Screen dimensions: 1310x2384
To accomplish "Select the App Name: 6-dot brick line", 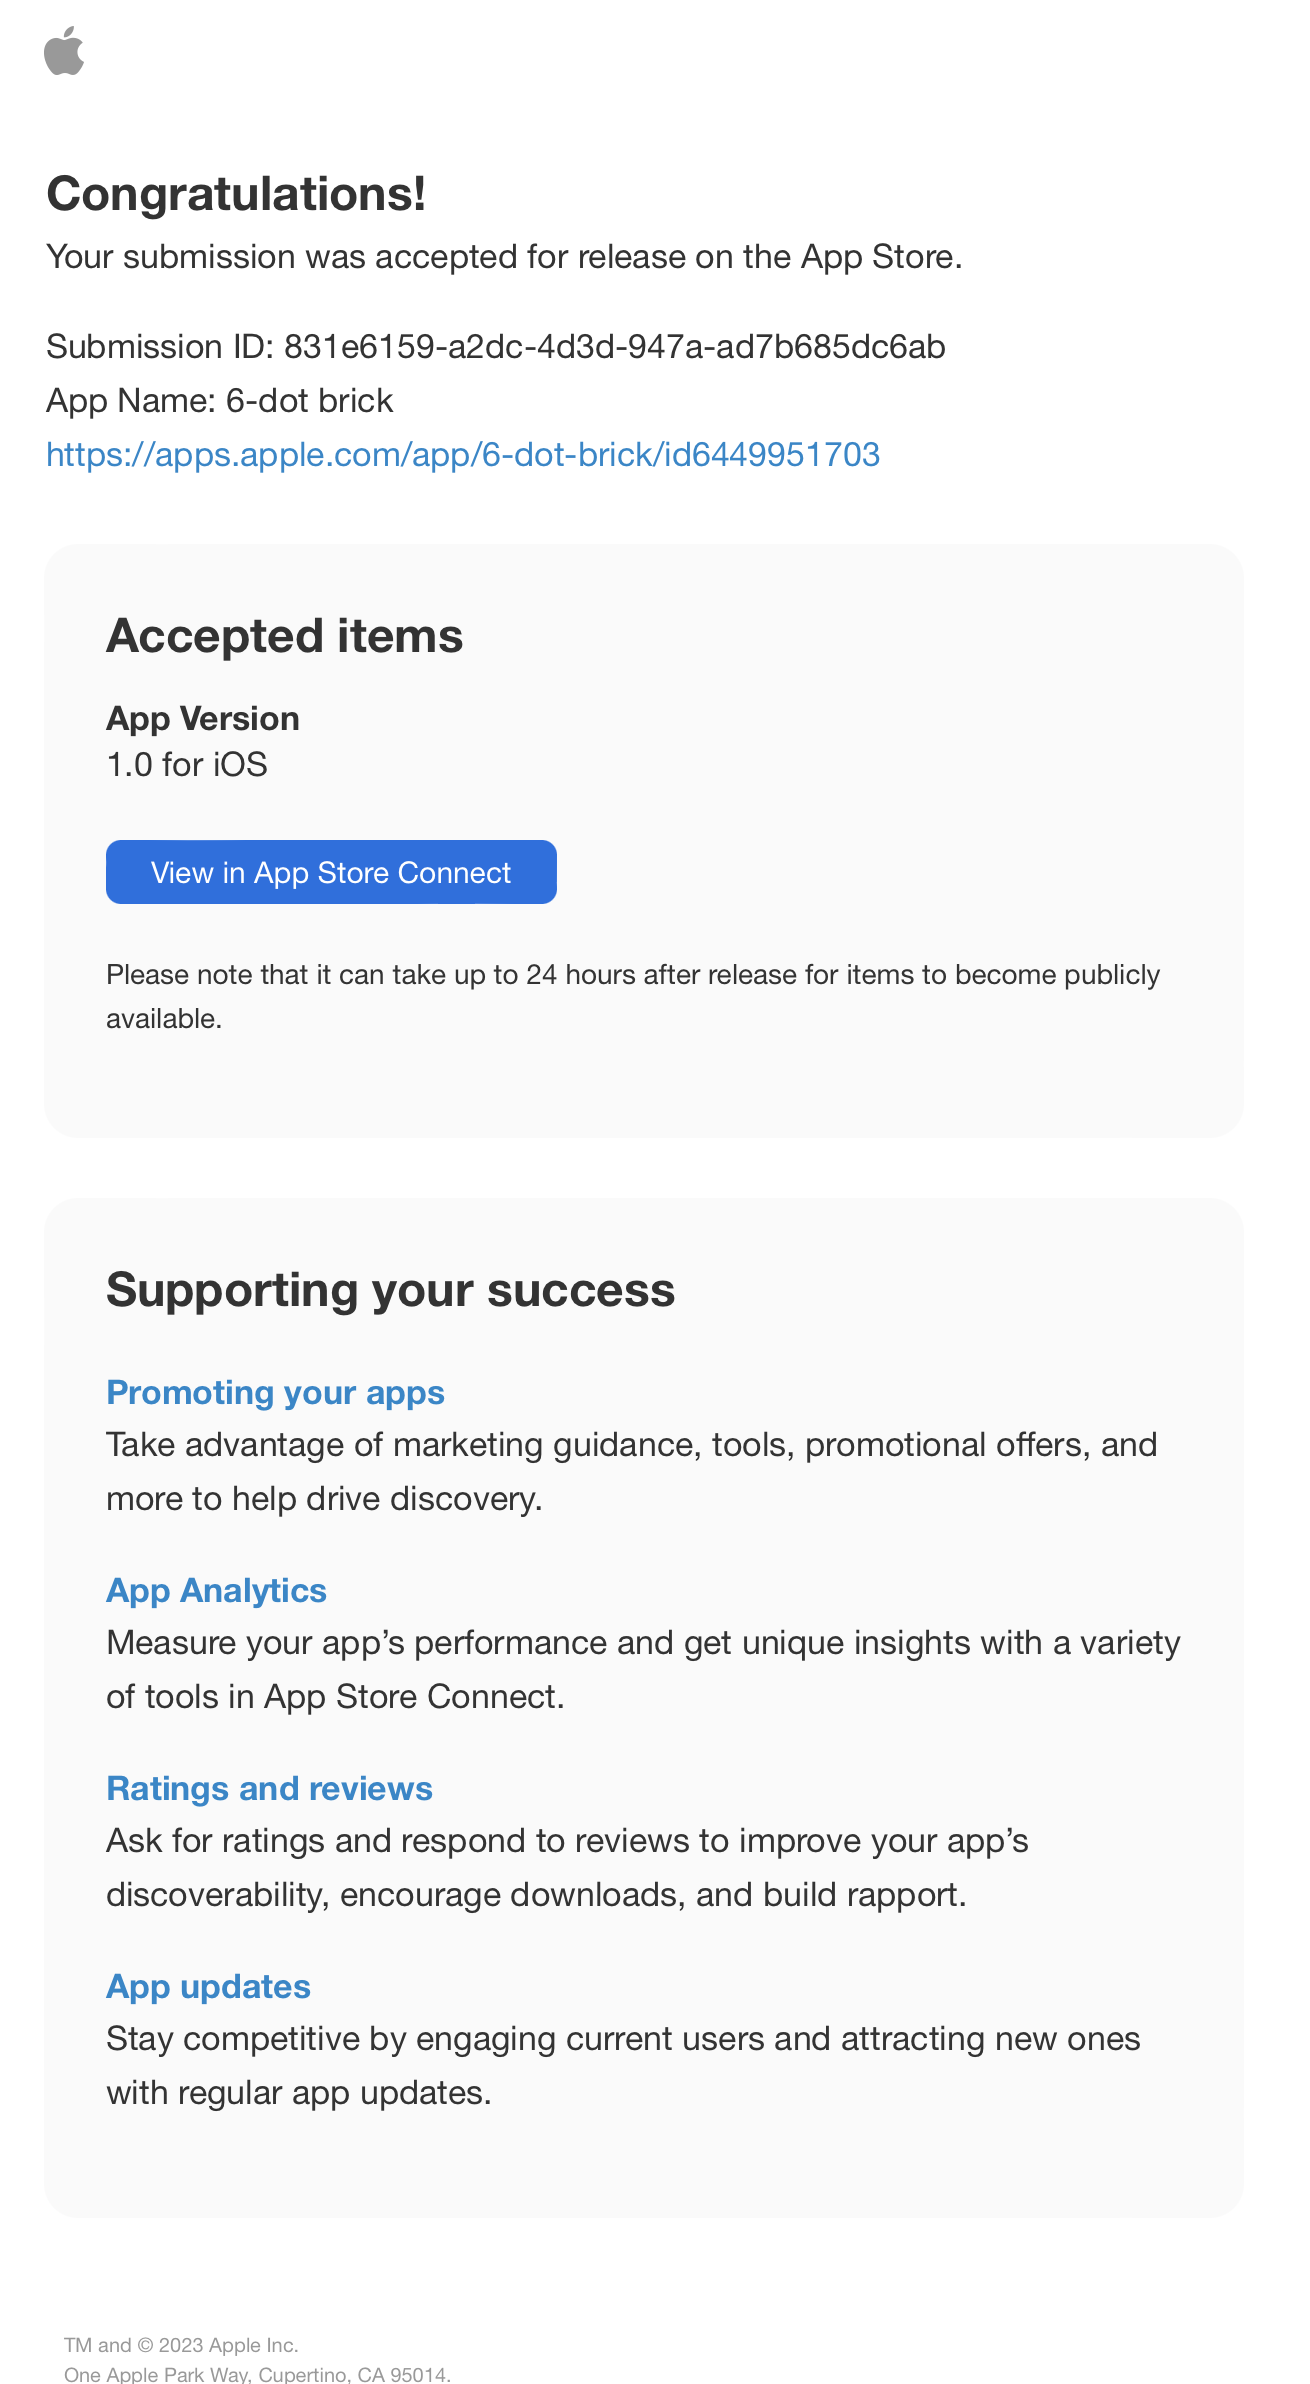I will tap(219, 401).
